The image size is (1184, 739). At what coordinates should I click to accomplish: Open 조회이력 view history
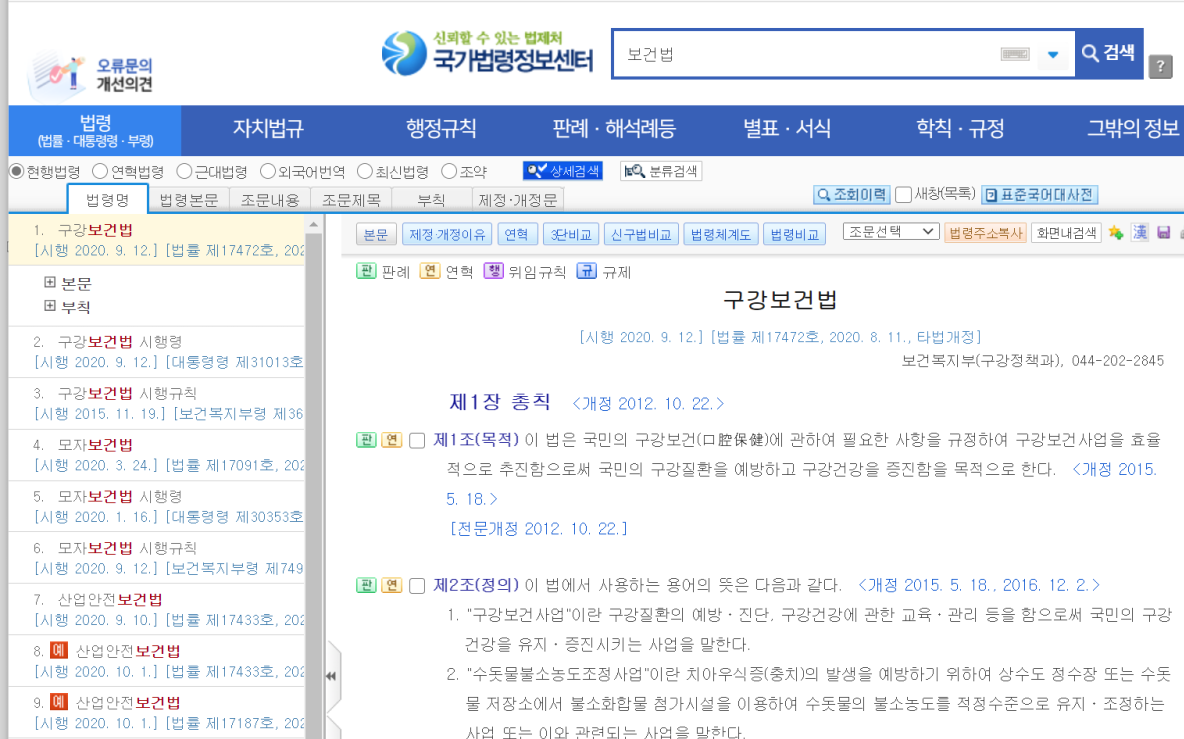point(852,195)
